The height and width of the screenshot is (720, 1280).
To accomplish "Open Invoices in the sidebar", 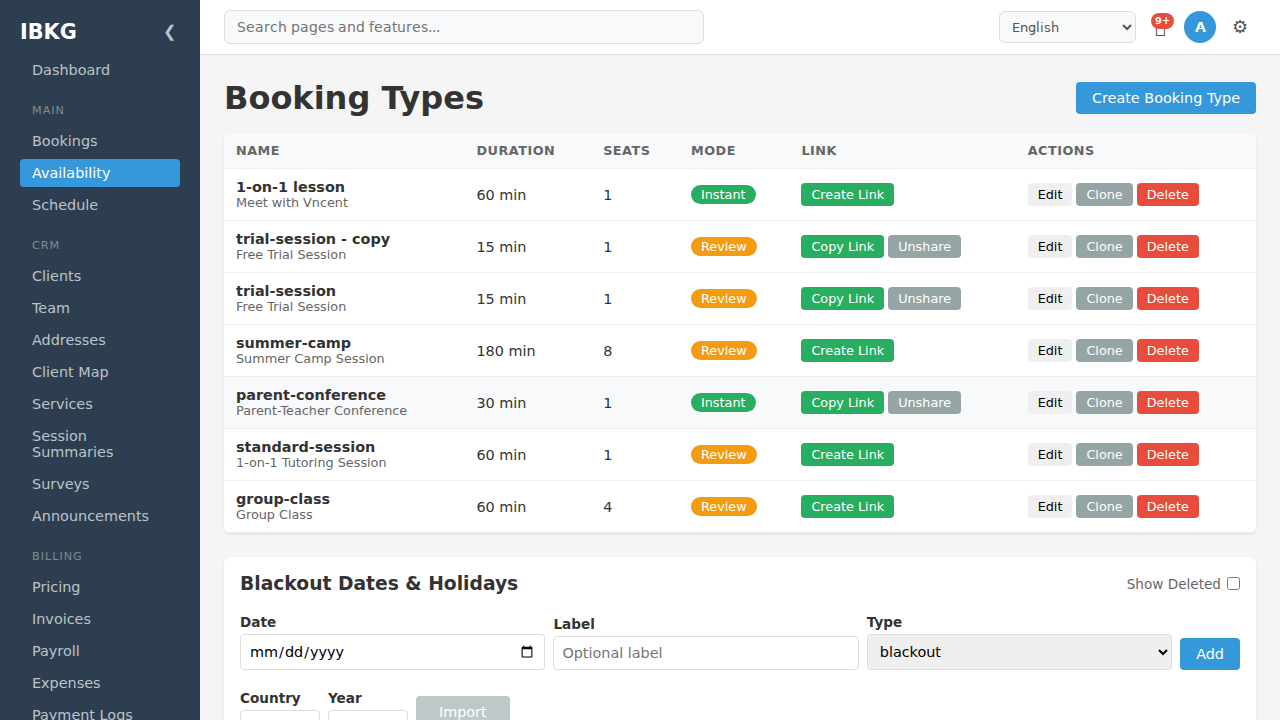I will point(100,619).
